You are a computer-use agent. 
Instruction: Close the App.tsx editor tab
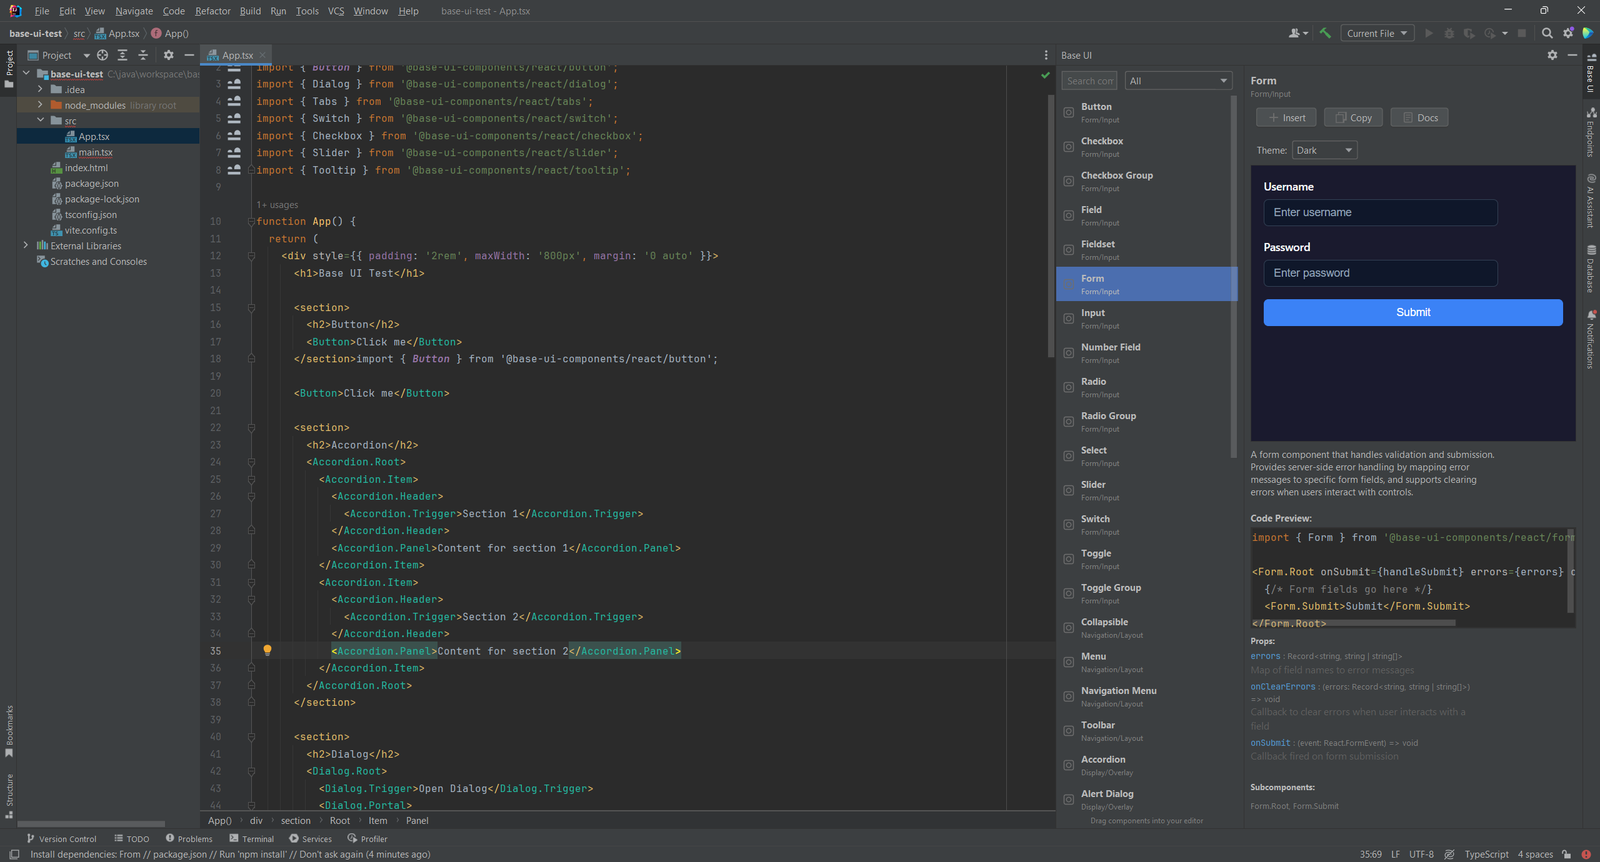coord(263,56)
